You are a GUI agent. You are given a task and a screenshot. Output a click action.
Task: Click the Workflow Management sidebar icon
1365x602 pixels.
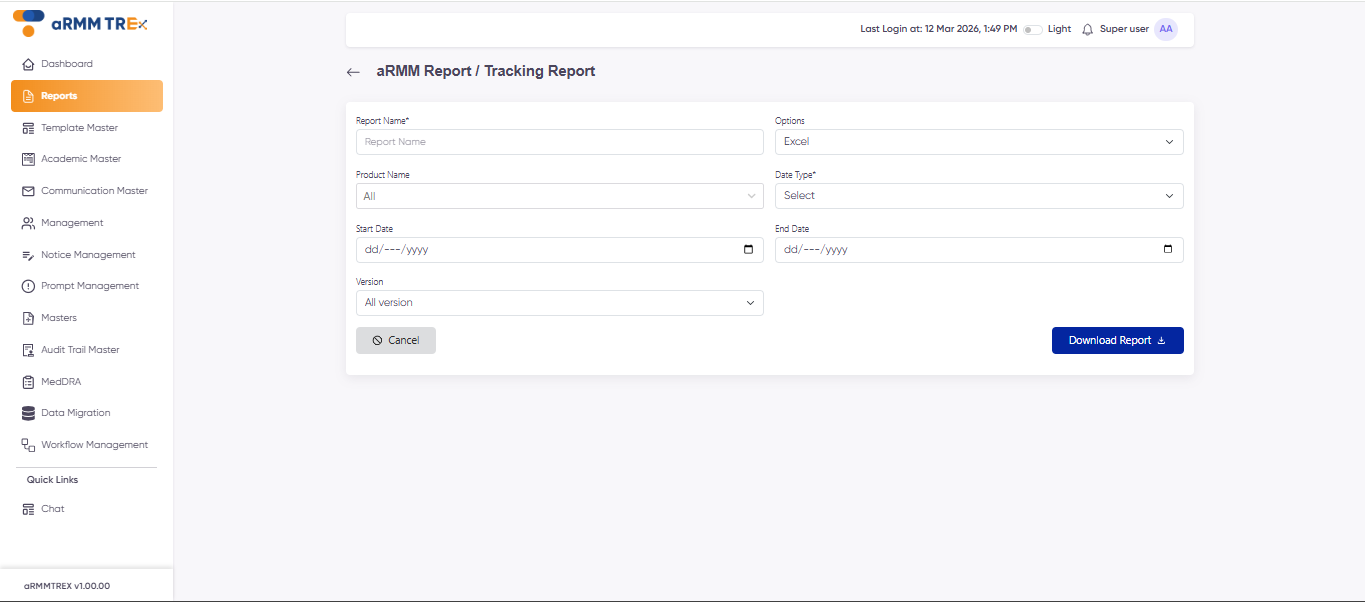pyautogui.click(x=27, y=444)
